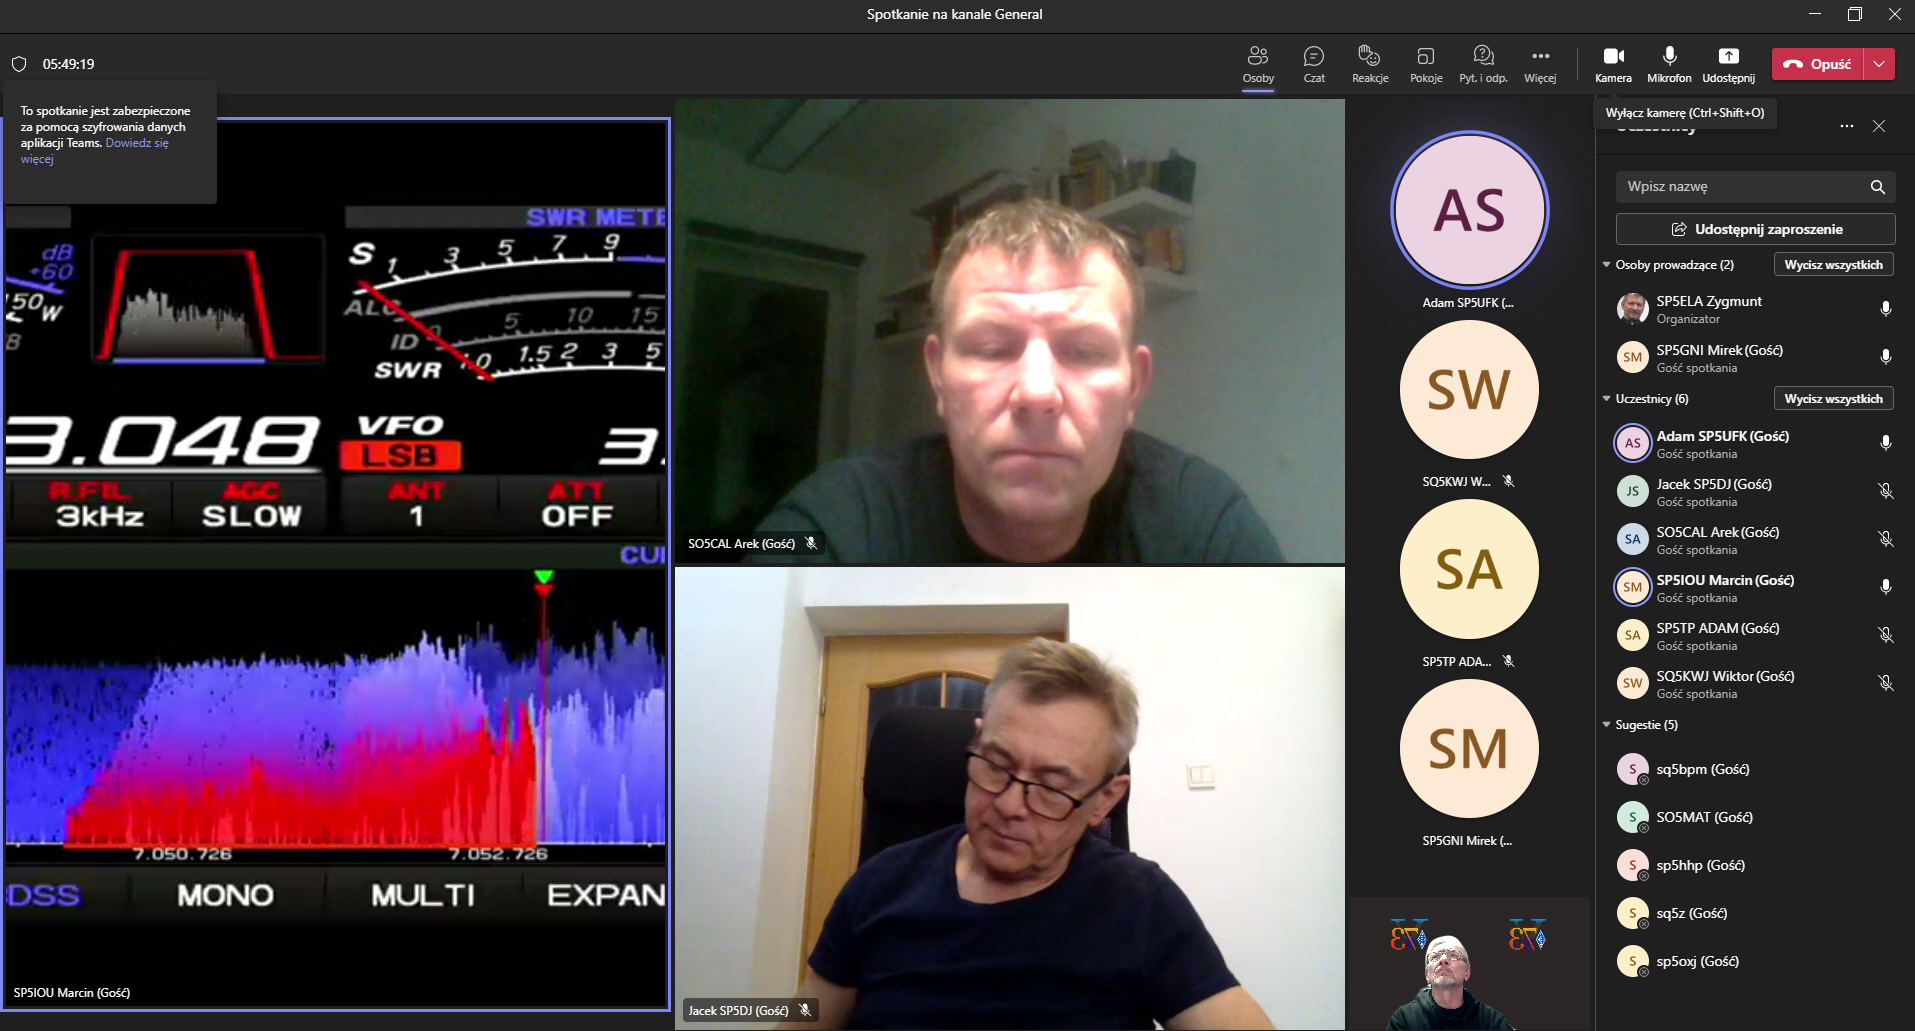Screen dimensions: 1915x1031
Task: Toggle the Mikrofon microphone button
Action: pyautogui.click(x=1669, y=64)
